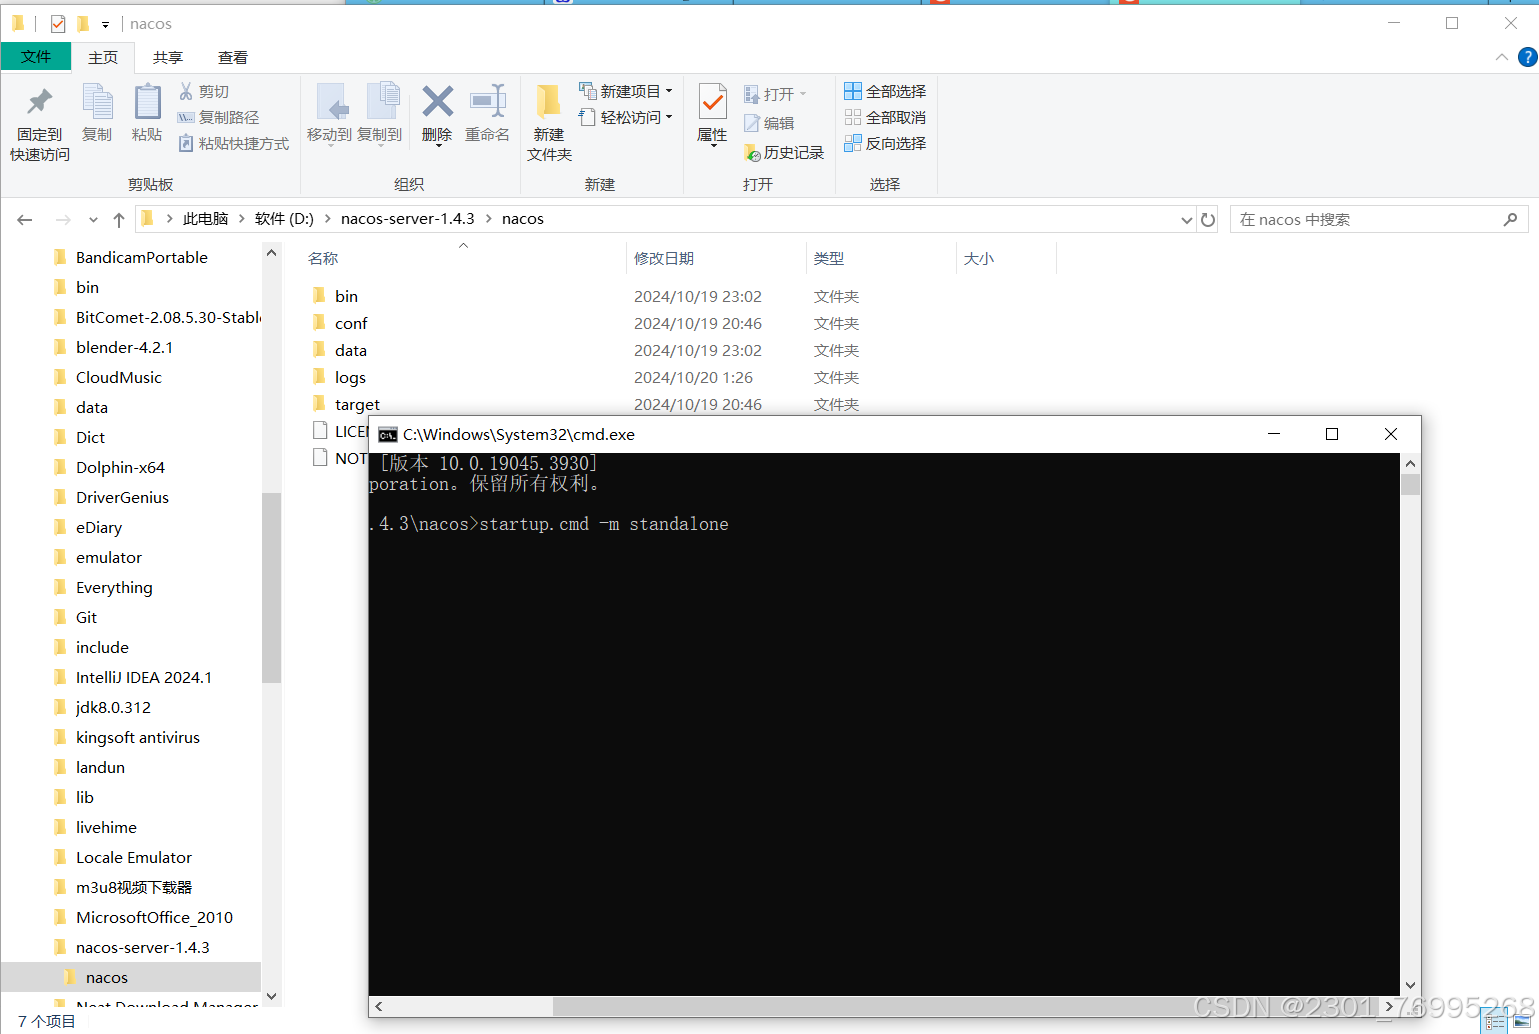Image resolution: width=1539 pixels, height=1034 pixels.
Task: Click Invert Selection (反向选择)
Action: pyautogui.click(x=885, y=143)
